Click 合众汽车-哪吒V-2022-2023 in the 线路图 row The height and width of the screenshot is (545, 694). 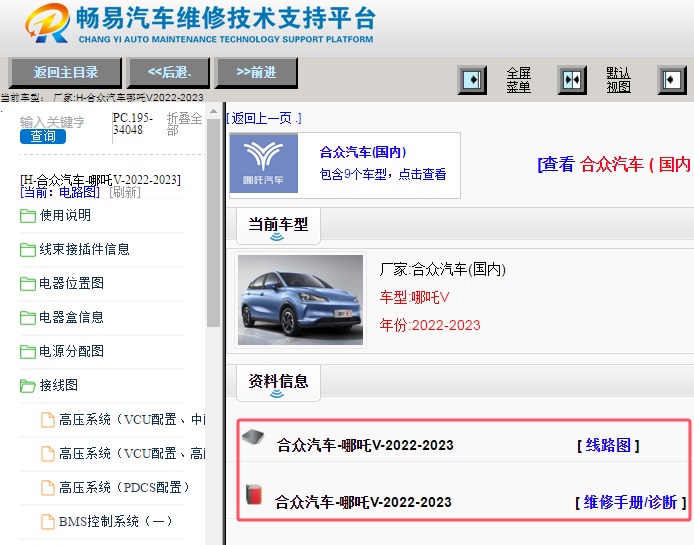pos(365,445)
